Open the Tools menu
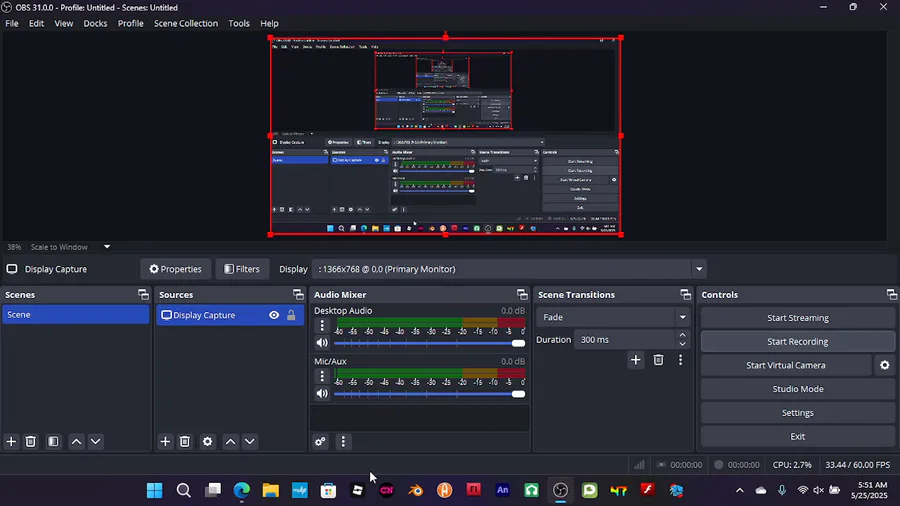Image resolution: width=900 pixels, height=506 pixels. pos(239,24)
